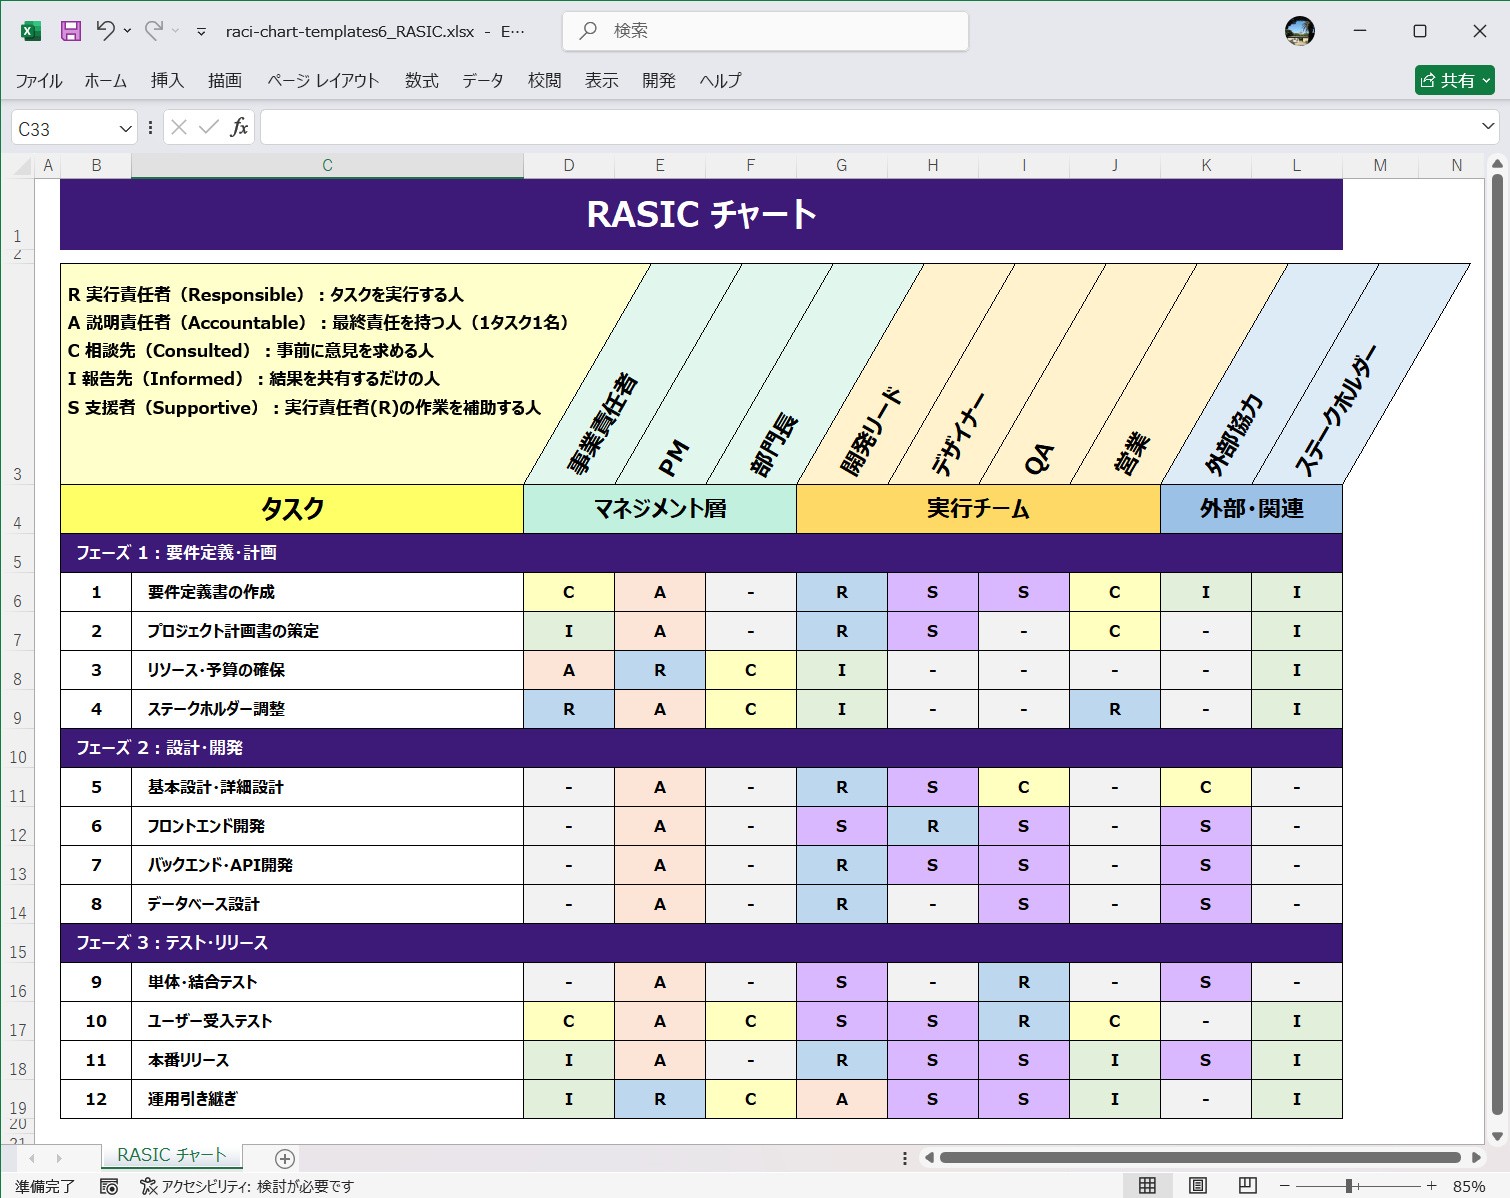Click the 運用引き継ぎ task cell
Image resolution: width=1510 pixels, height=1198 pixels.
coord(328,1099)
